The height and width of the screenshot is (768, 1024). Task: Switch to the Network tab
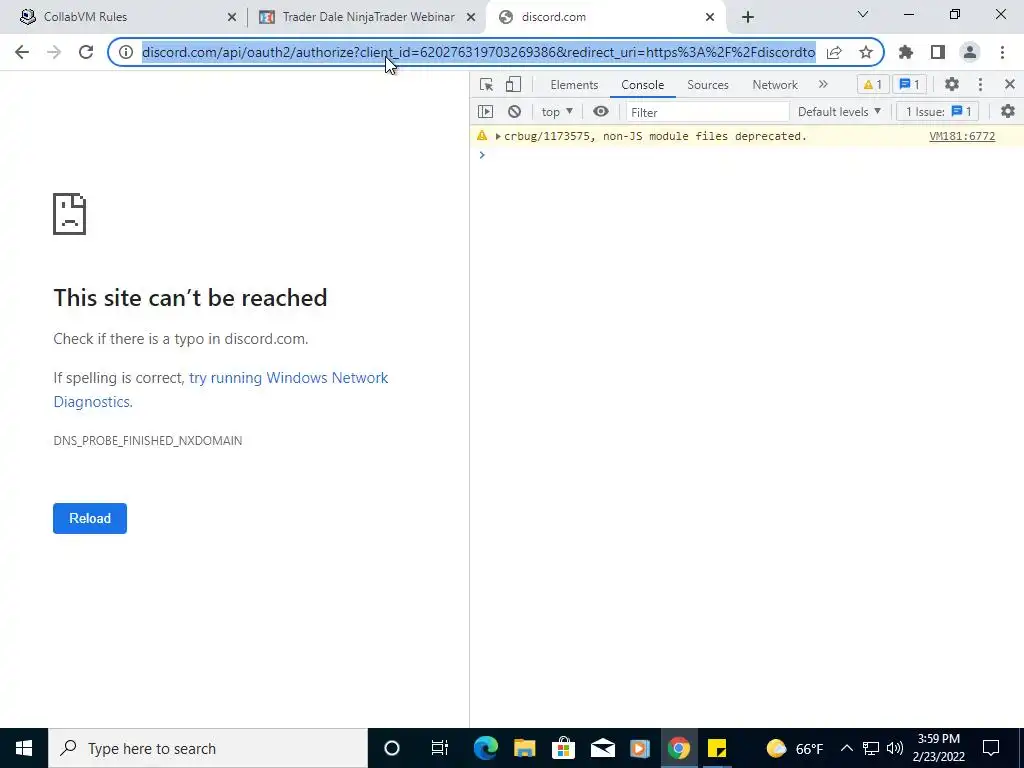pos(775,85)
